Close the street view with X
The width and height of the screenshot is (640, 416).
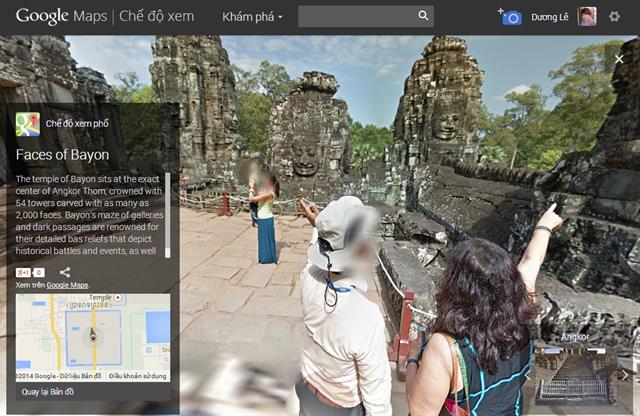[619, 59]
